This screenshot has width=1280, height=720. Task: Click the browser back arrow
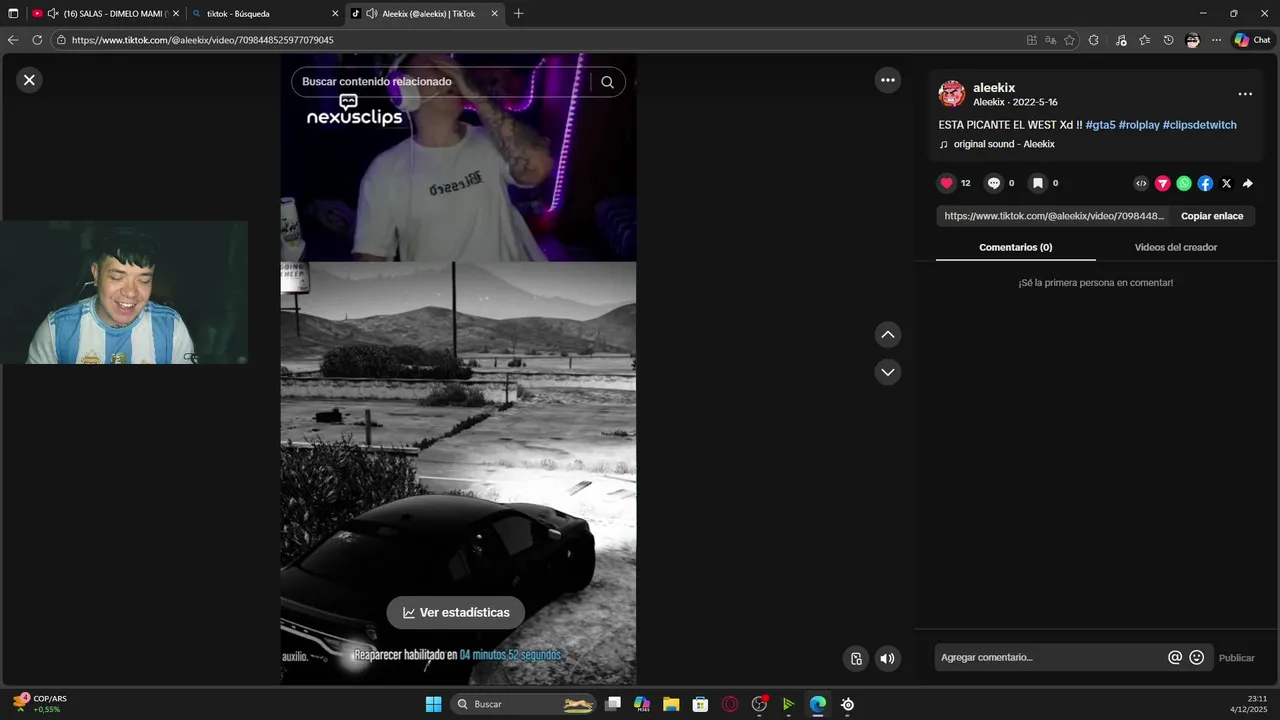(x=13, y=40)
